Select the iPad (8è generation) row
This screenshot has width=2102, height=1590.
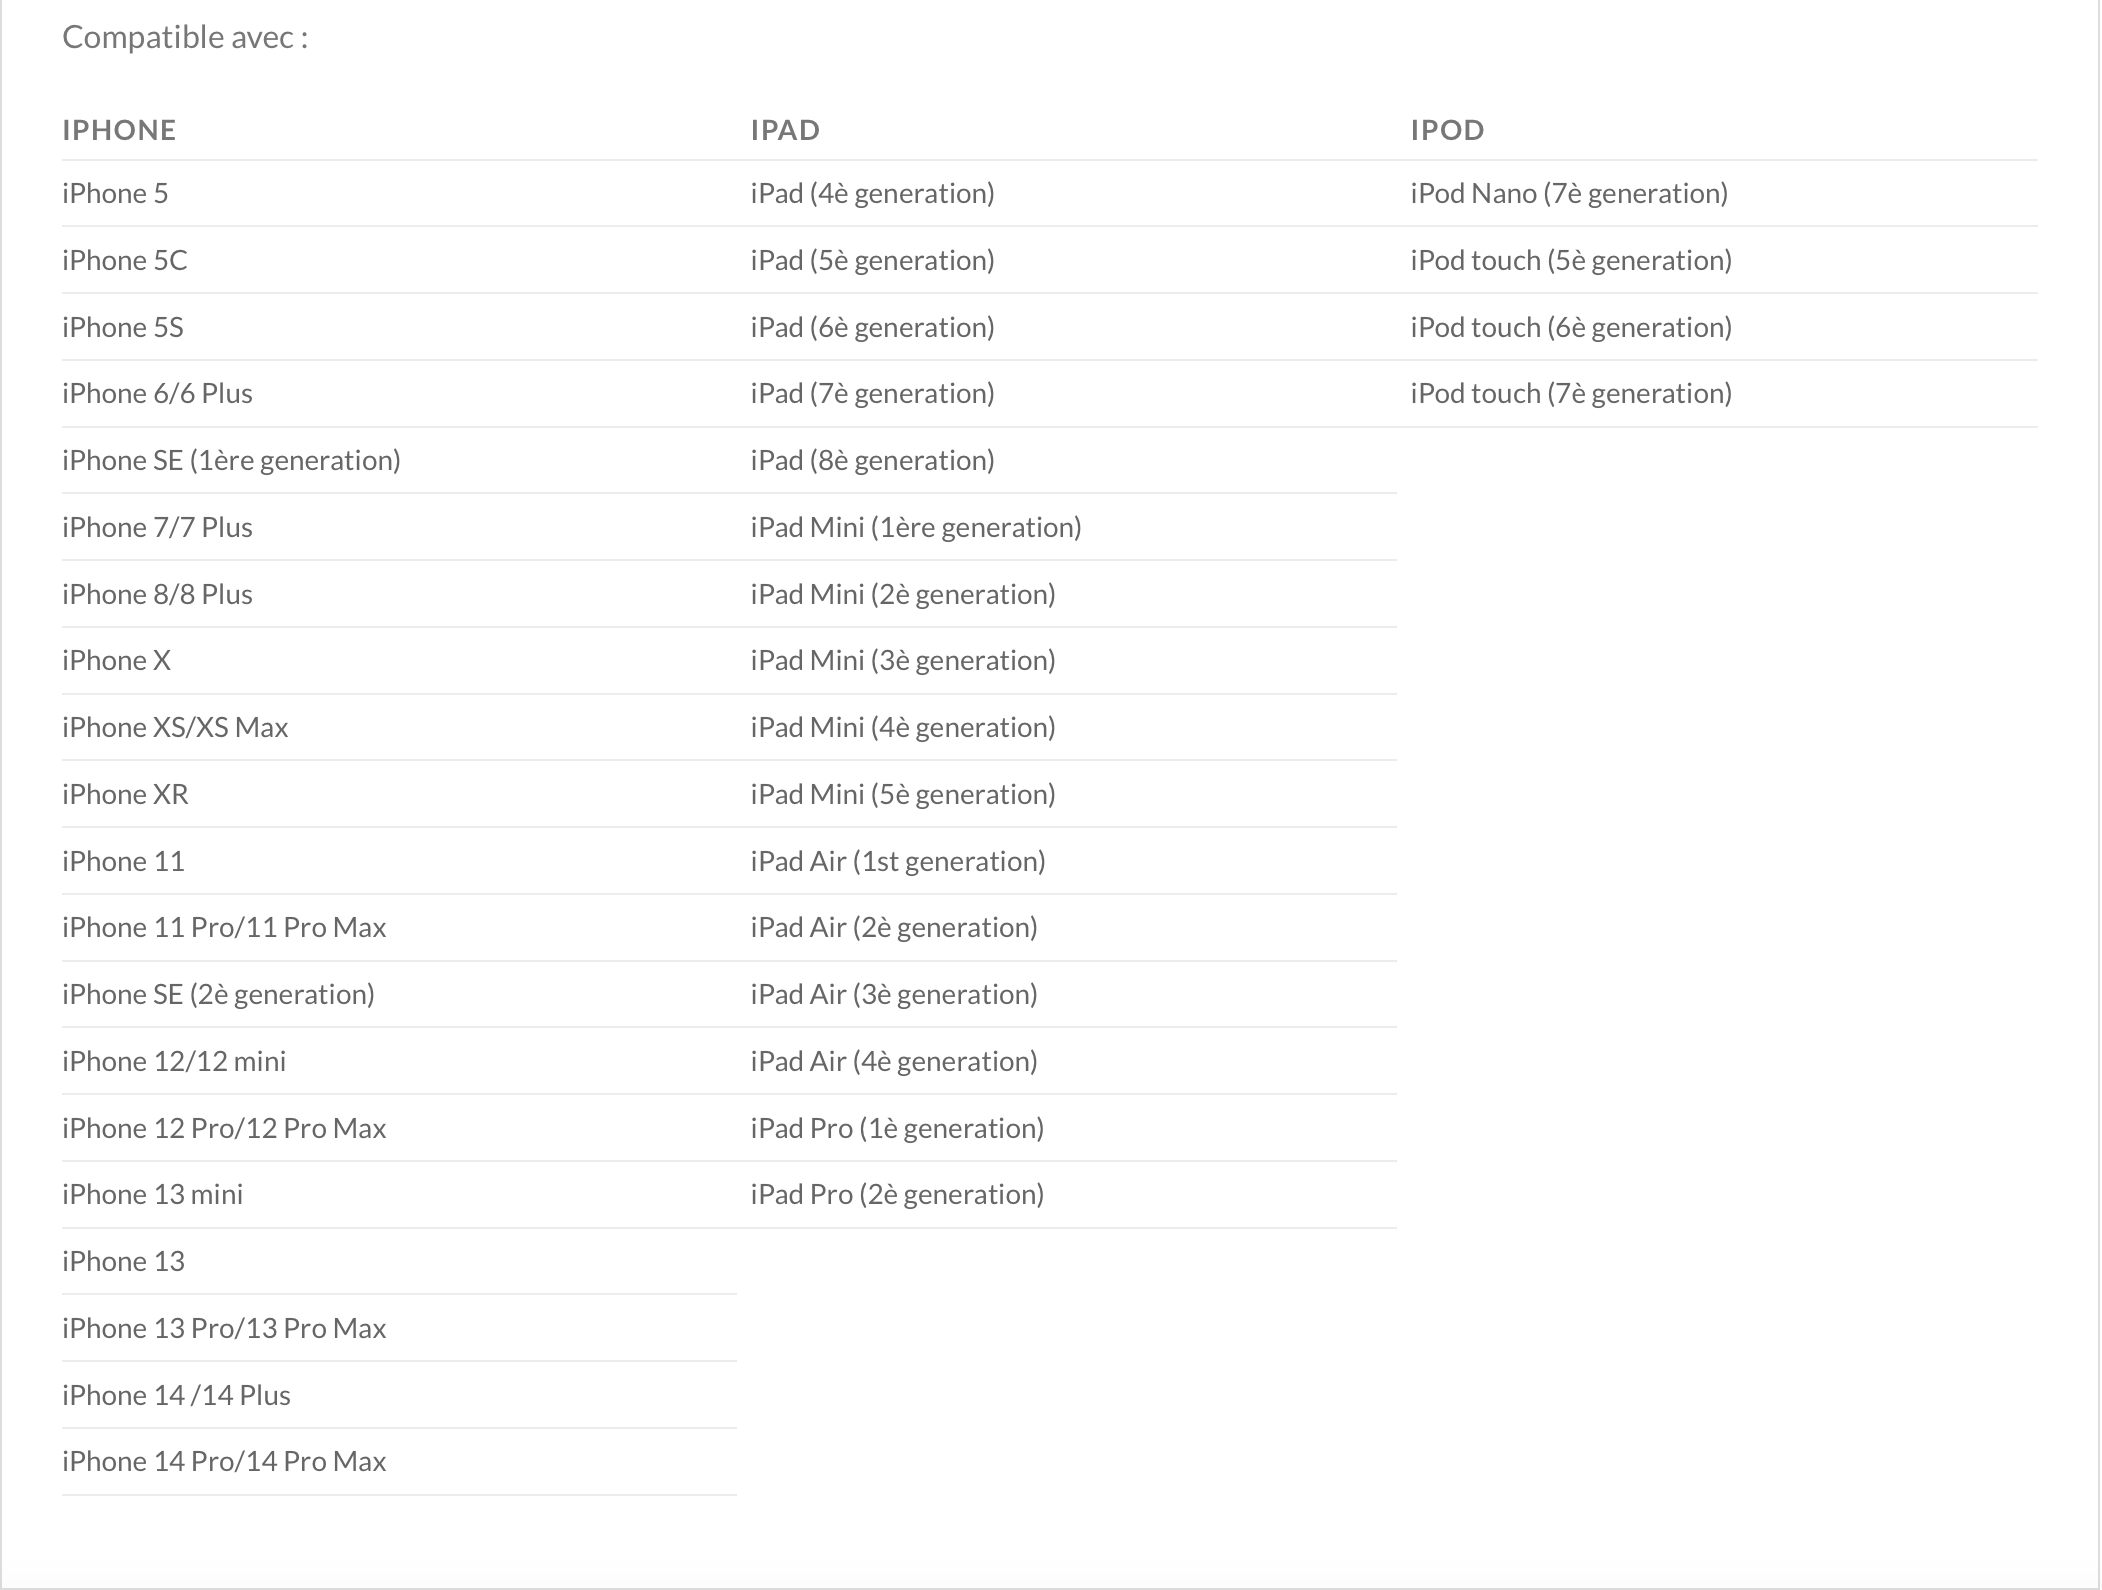click(x=872, y=460)
